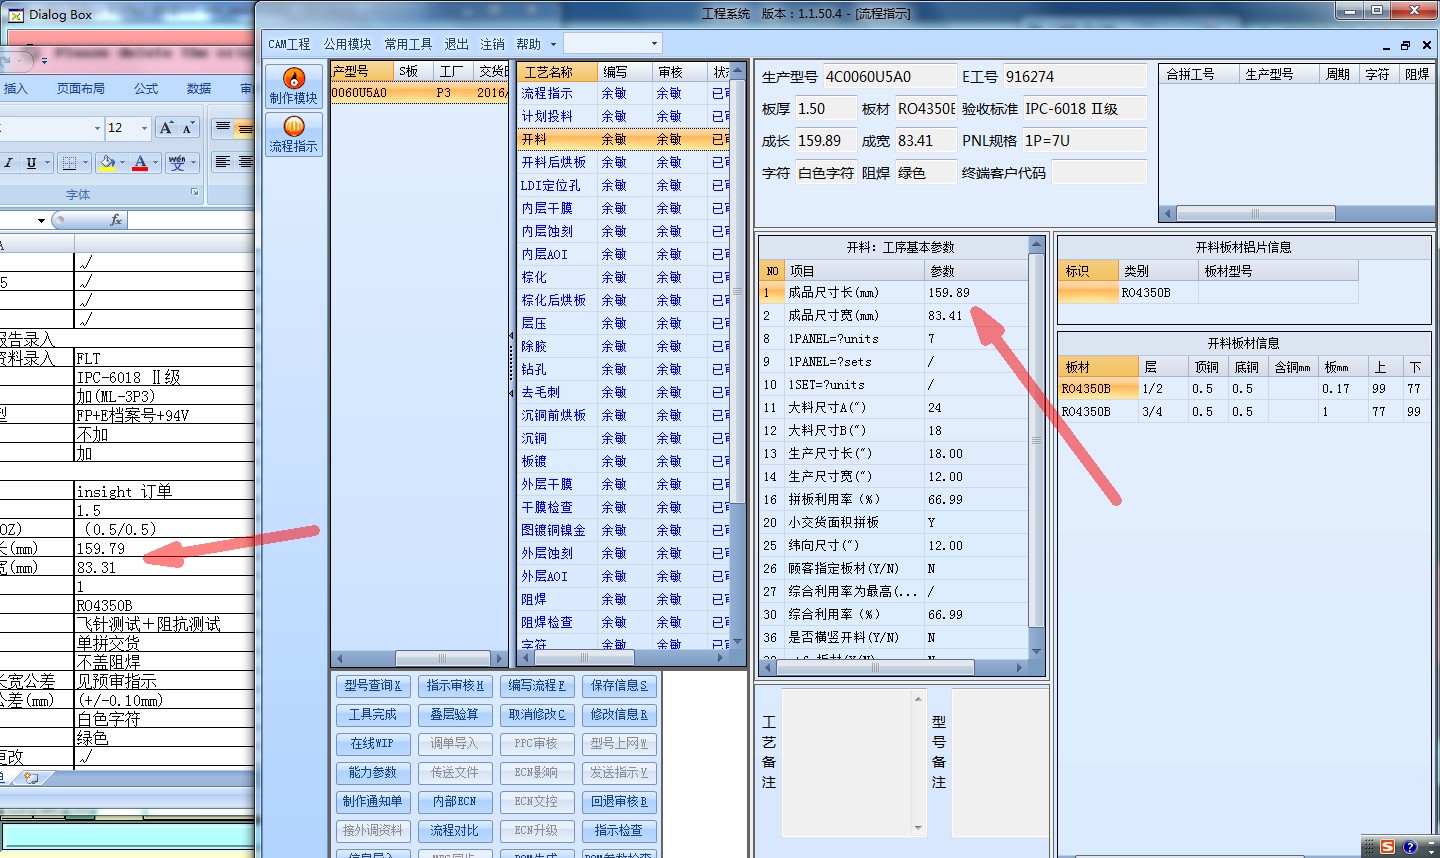Screen dimensions: 1440x858
Task: Click the 终端客户代码 input field
Action: [1099, 173]
